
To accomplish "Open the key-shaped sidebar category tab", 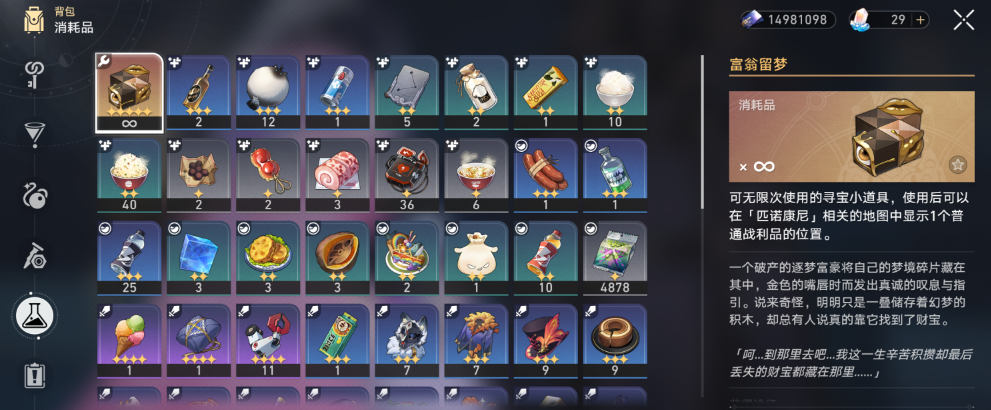I will [x=33, y=75].
